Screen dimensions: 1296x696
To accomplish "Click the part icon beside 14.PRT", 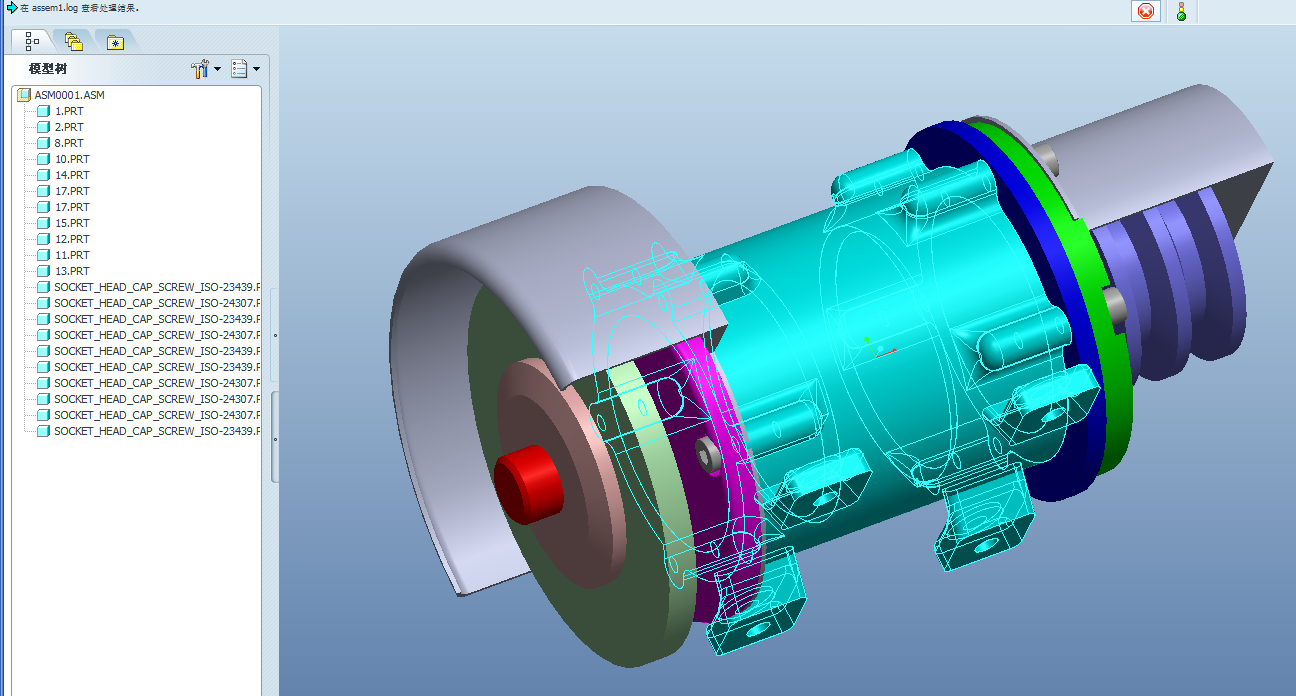I will [43, 175].
